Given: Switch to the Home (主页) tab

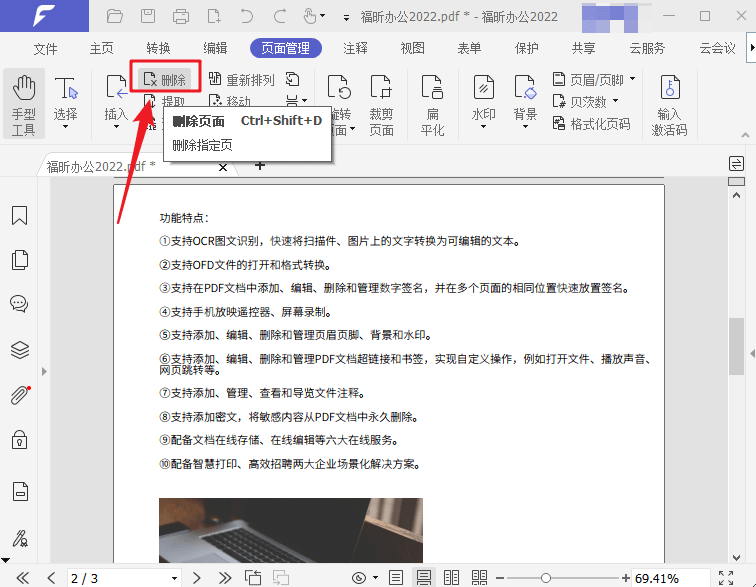Looking at the screenshot, I should 102,48.
